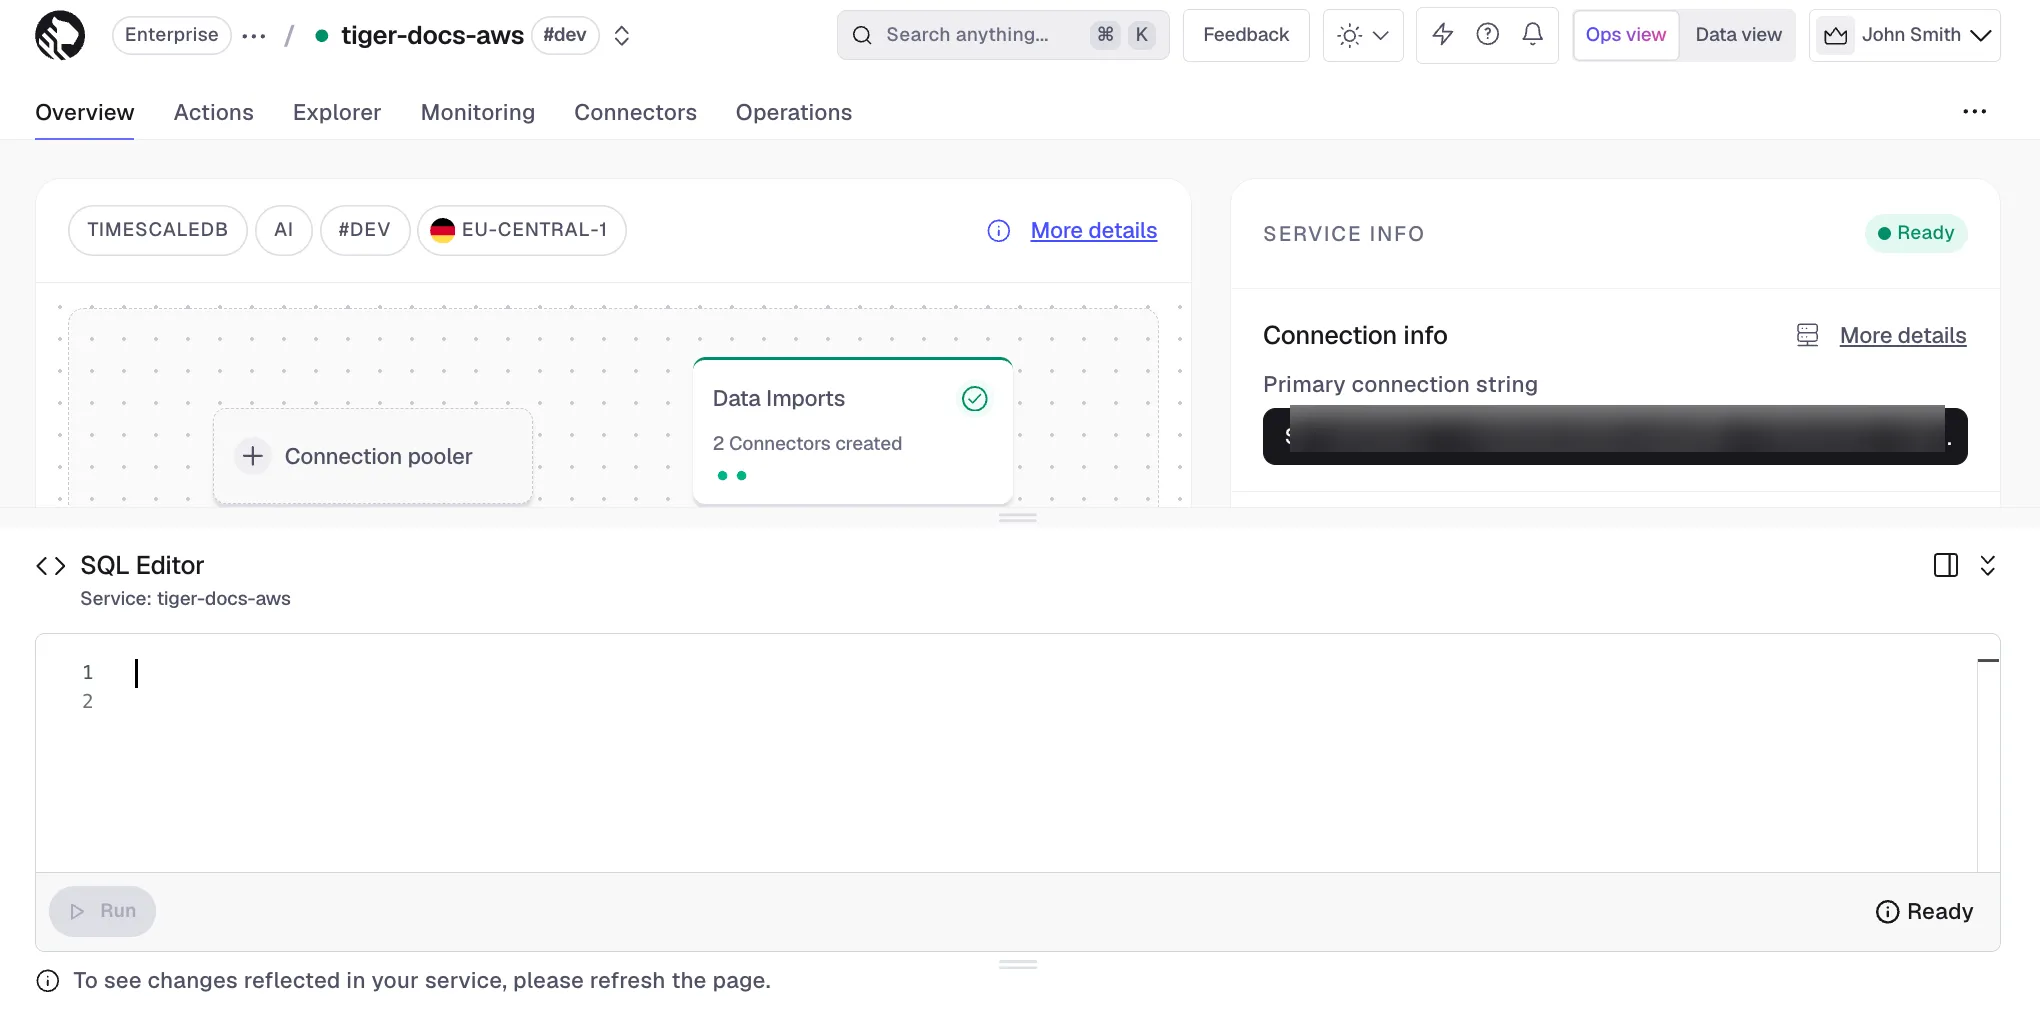Click the Data Imports green checkmark icon
This screenshot has height=1010, width=2040.
coord(974,399)
